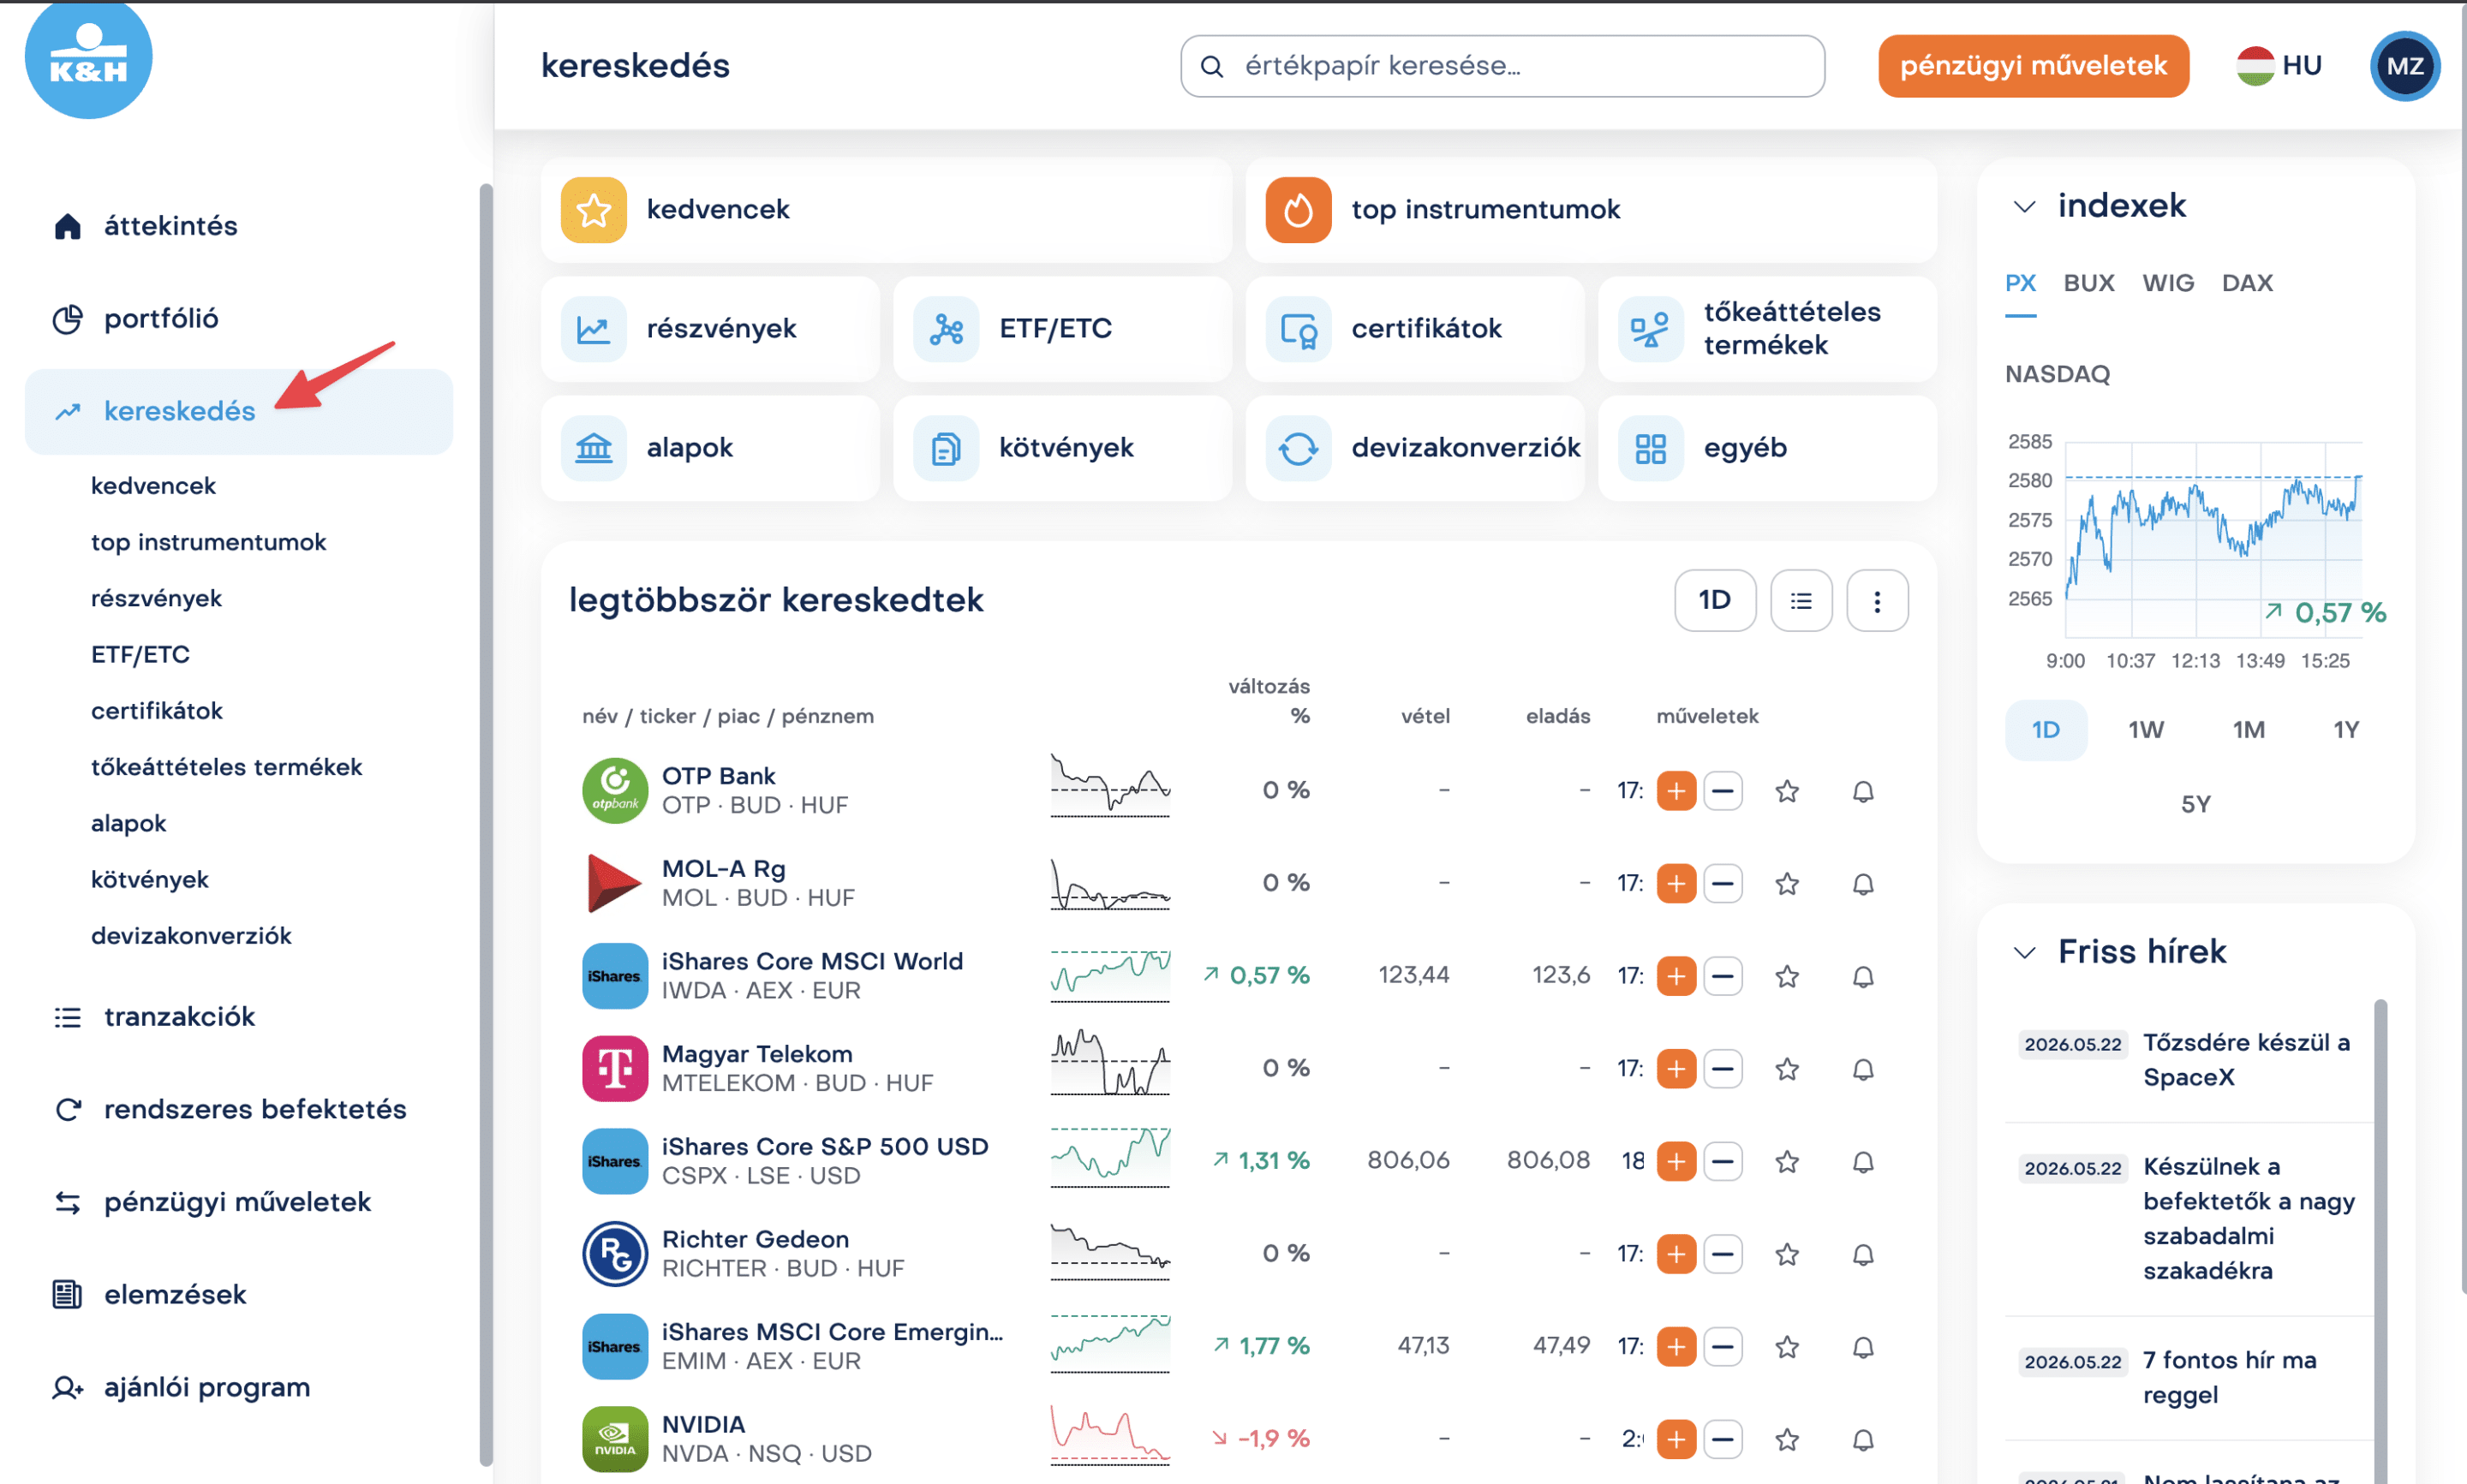Select 1Y index chart range

pos(2345,730)
